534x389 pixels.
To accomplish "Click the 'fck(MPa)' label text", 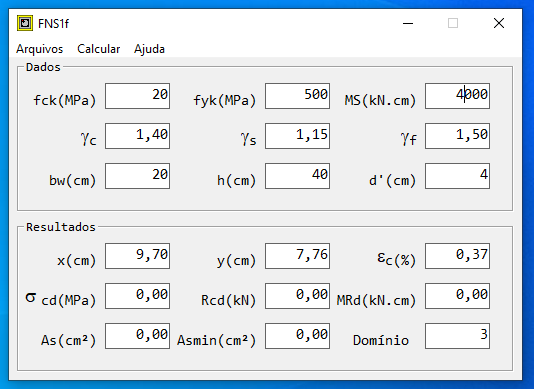I will pyautogui.click(x=65, y=100).
